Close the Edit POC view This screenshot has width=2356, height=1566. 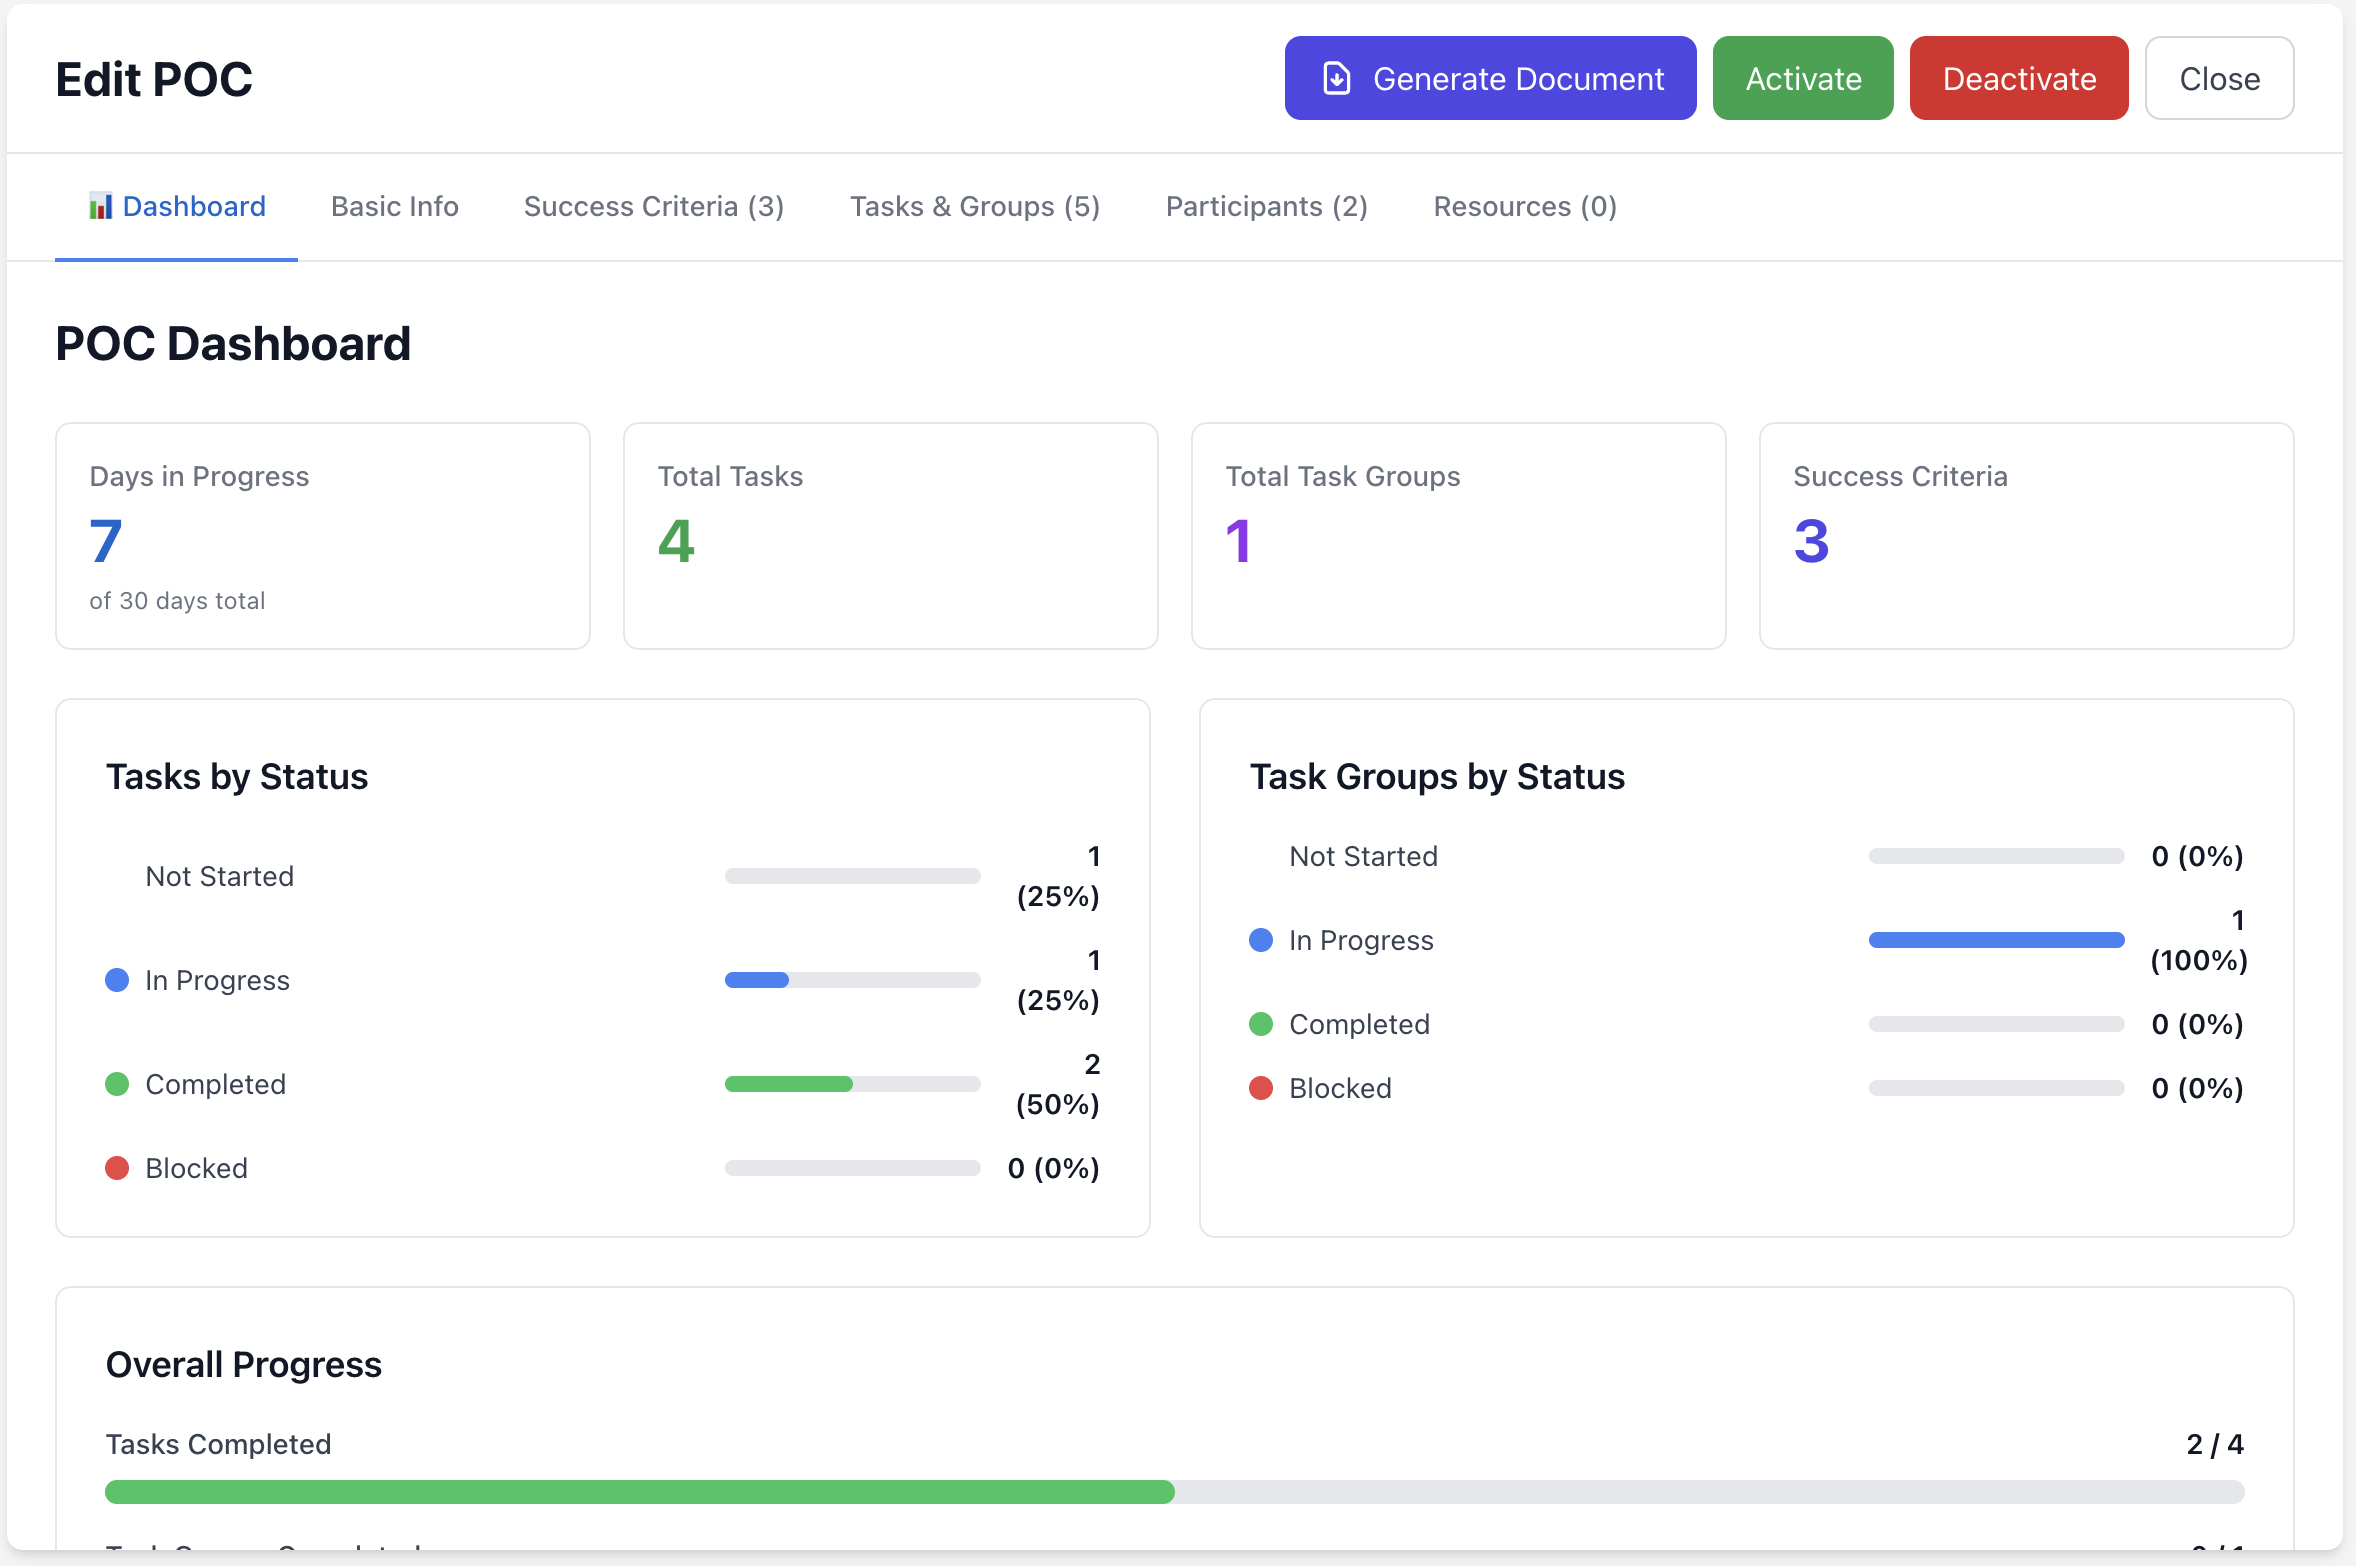2219,77
